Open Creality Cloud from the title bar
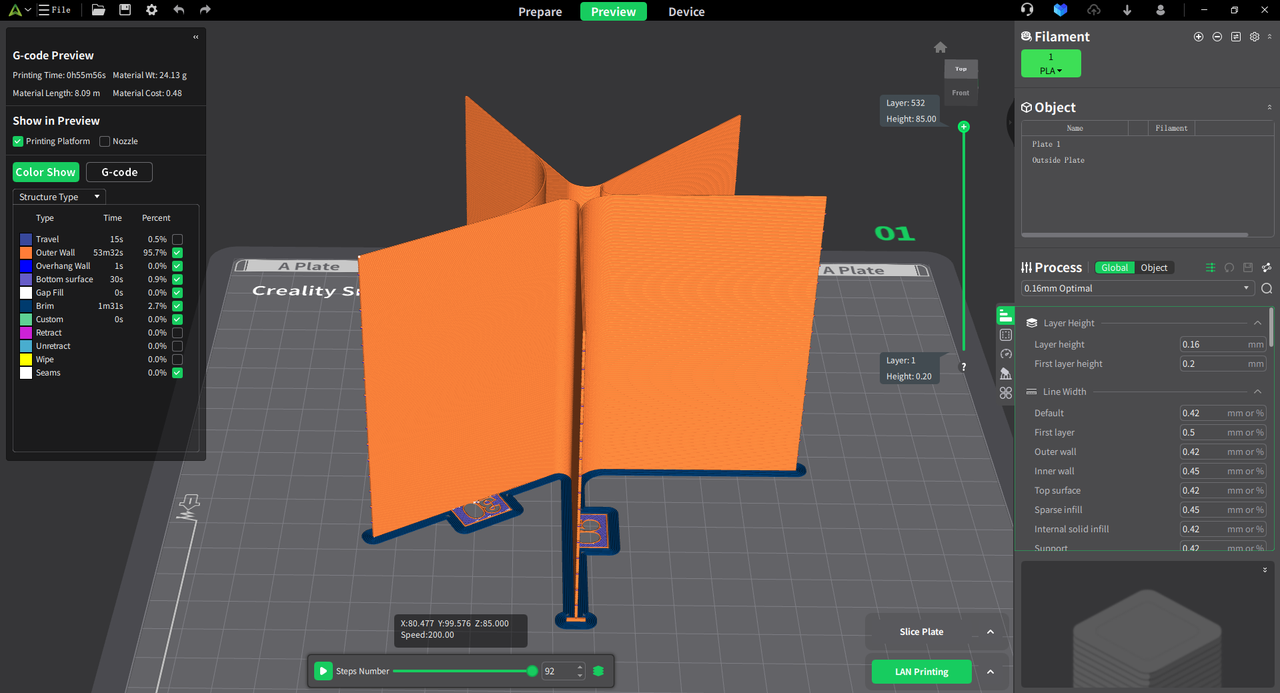 pyautogui.click(x=1060, y=10)
